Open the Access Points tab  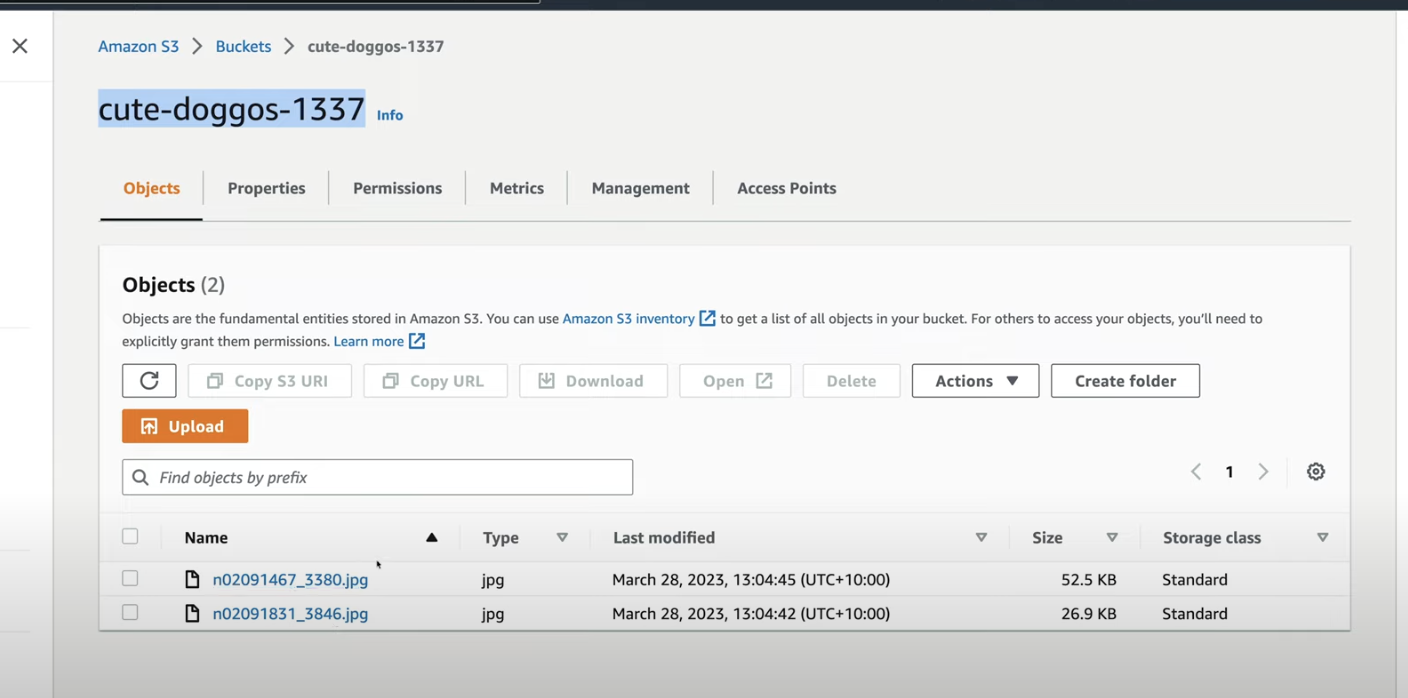pyautogui.click(x=787, y=188)
